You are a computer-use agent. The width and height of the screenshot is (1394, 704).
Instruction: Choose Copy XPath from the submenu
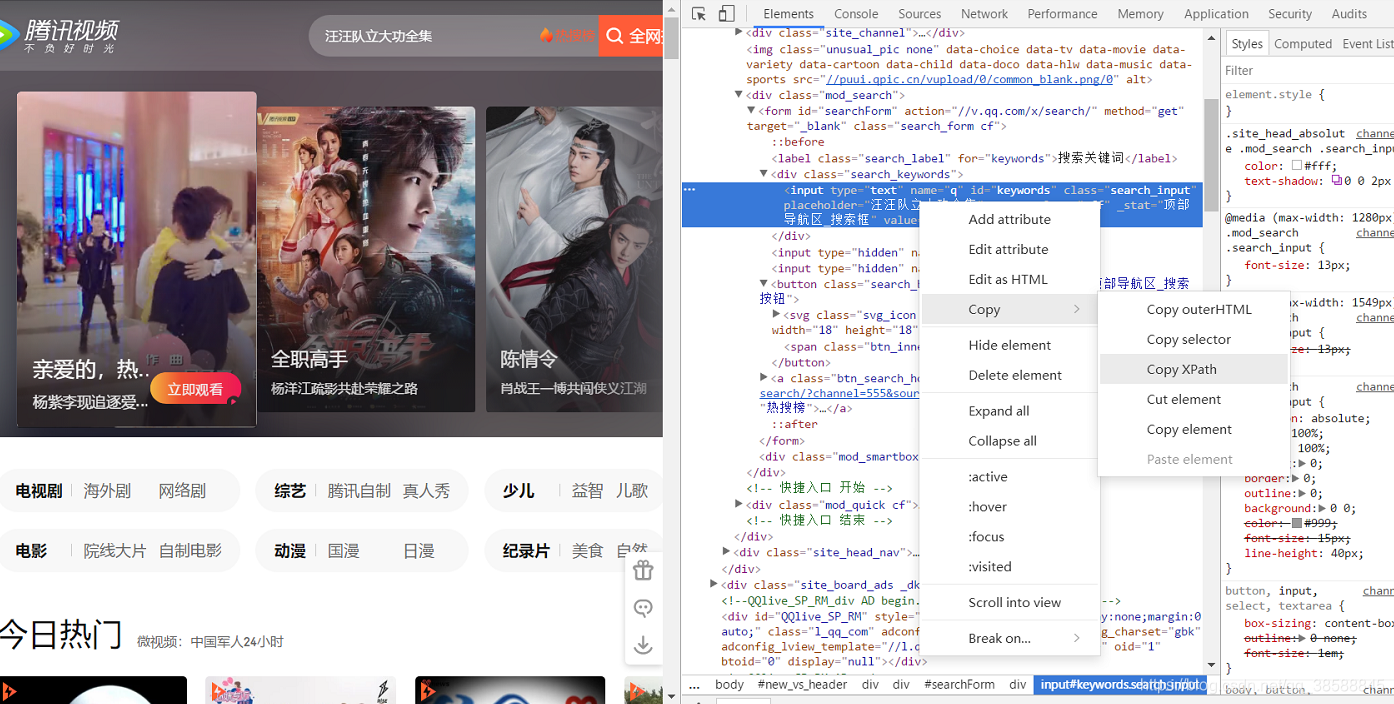click(x=1194, y=369)
